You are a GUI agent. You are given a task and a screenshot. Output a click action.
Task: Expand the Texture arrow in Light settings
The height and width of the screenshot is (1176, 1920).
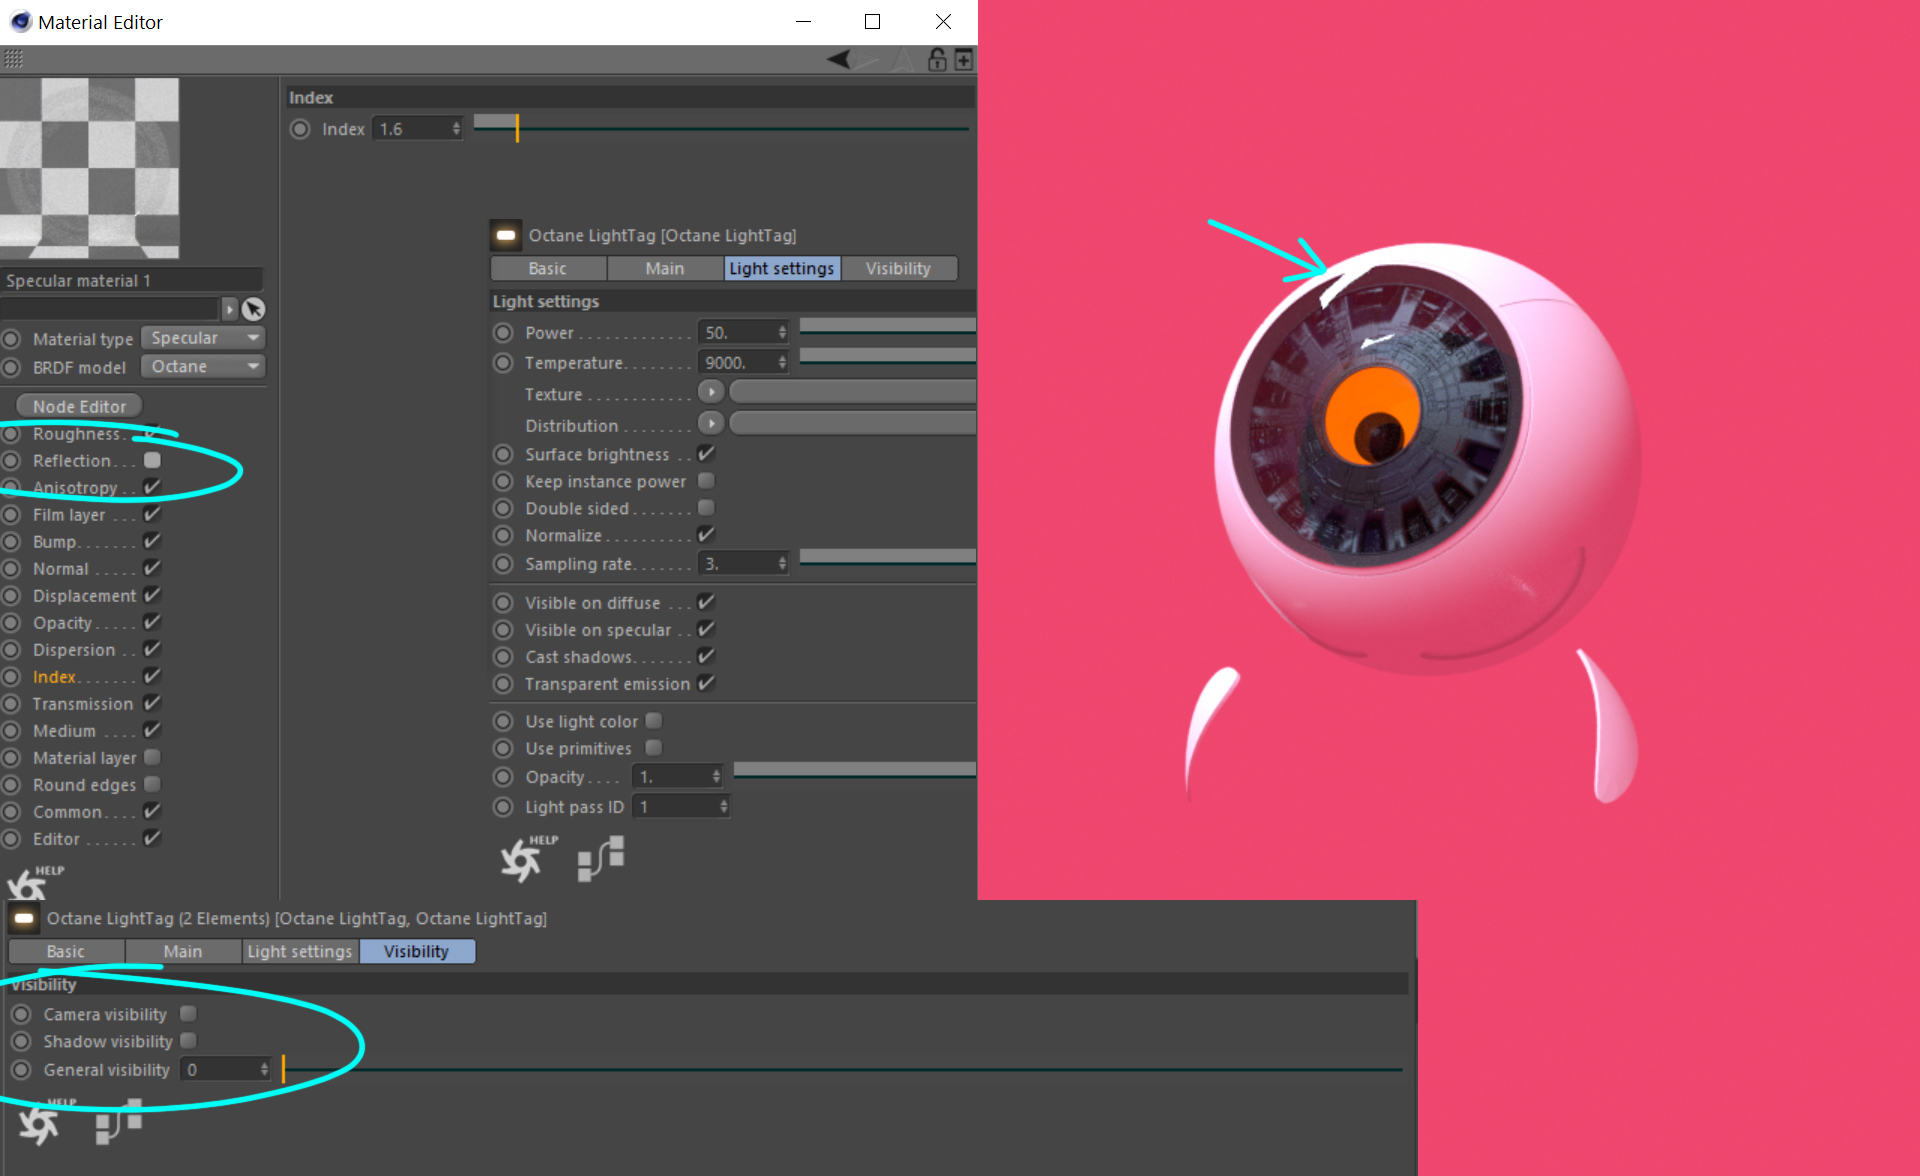coord(711,393)
